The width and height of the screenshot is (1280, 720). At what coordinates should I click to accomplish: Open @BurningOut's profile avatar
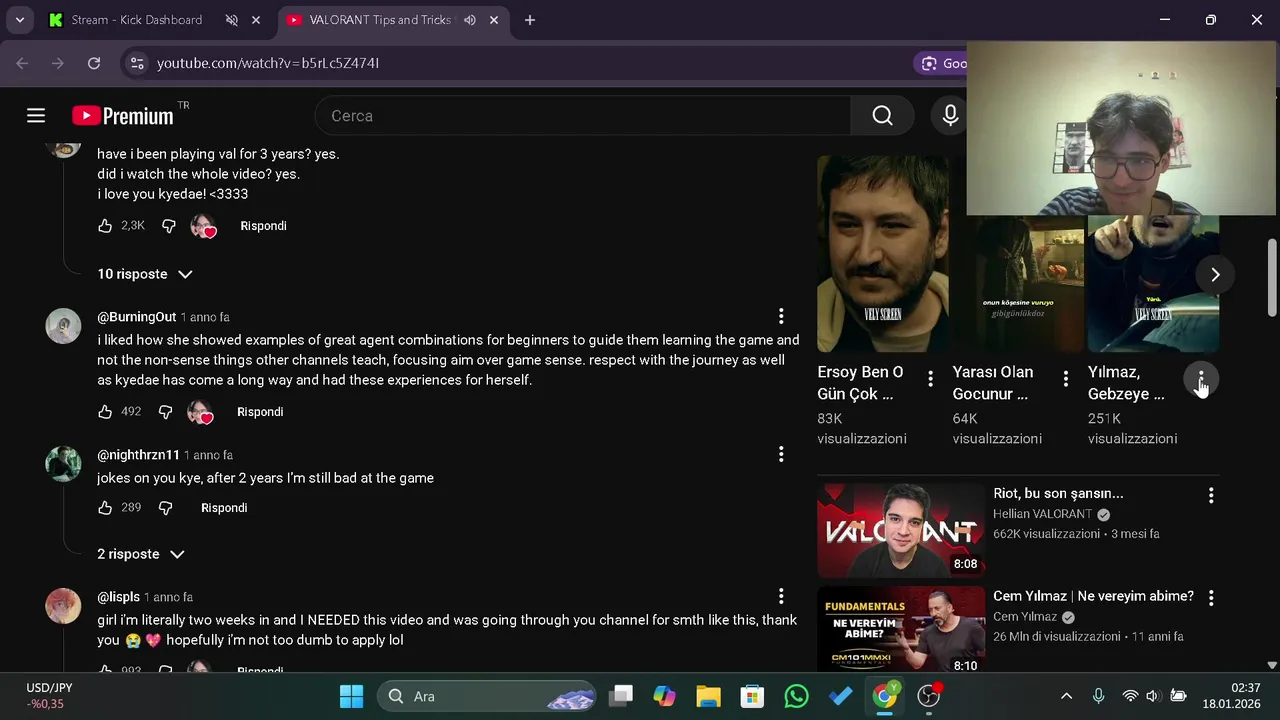(x=63, y=326)
